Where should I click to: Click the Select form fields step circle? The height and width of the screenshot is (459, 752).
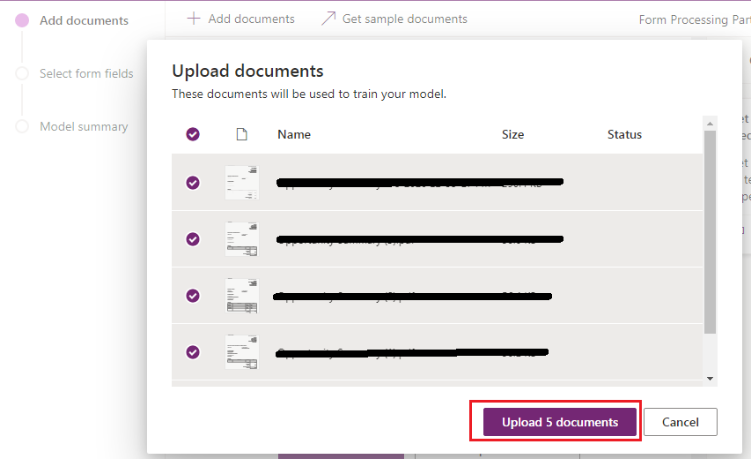coord(22,73)
